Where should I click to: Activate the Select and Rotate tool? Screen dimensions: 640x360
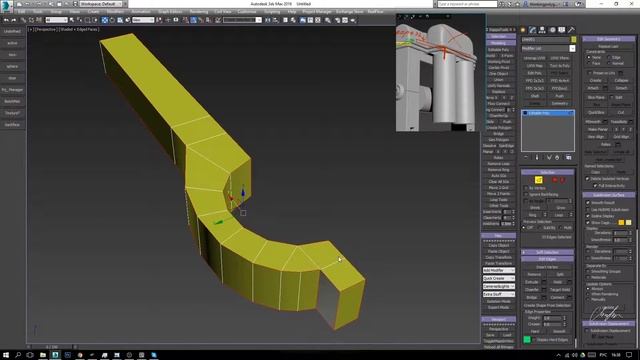pyautogui.click(x=112, y=20)
